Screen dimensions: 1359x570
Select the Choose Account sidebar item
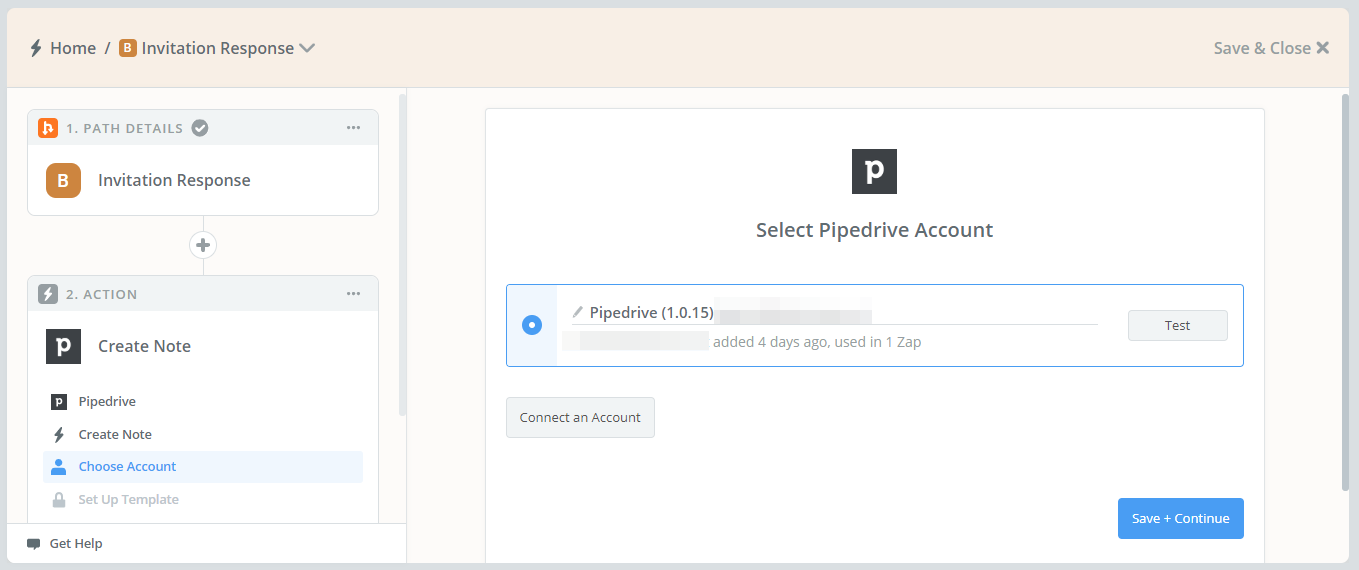pos(203,467)
